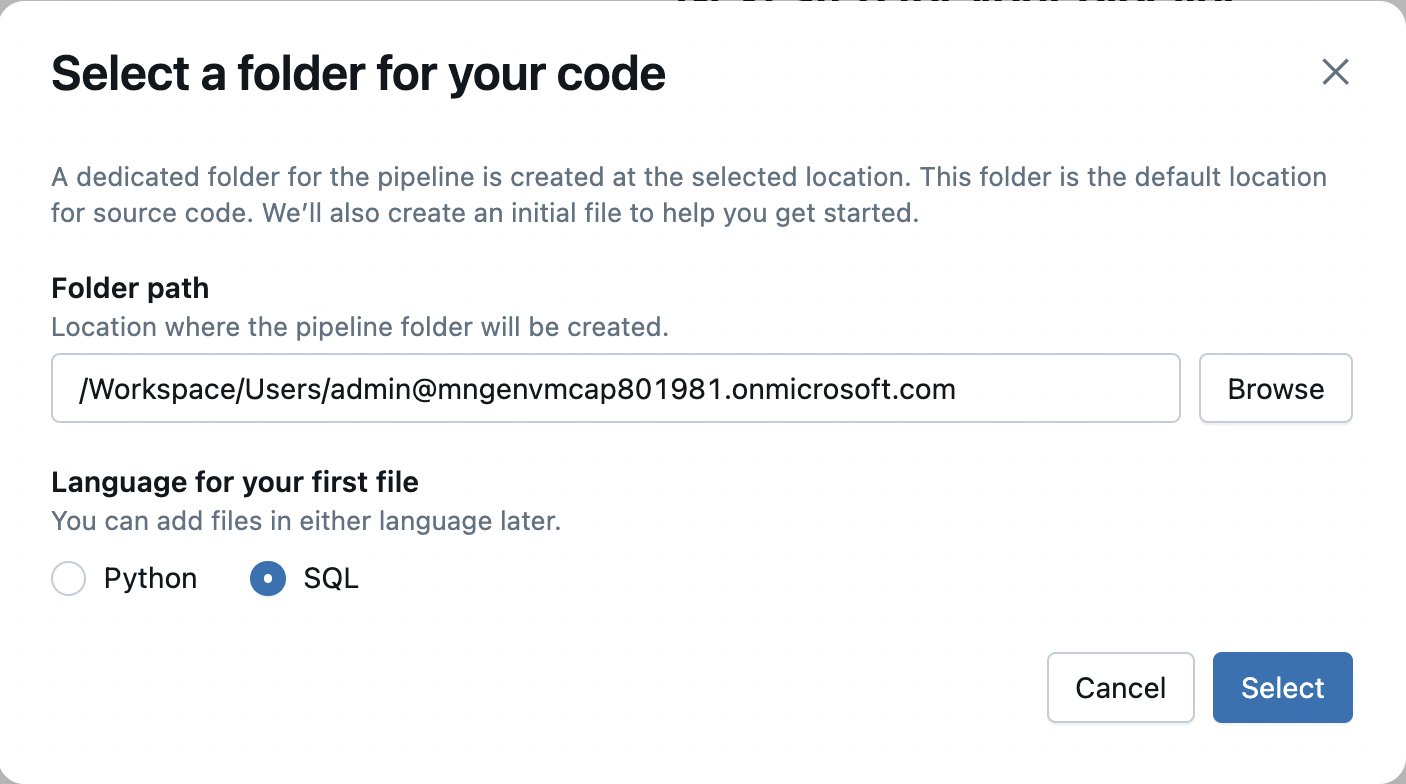Confirm folder choice with the Select button
The image size is (1406, 784).
[1282, 687]
